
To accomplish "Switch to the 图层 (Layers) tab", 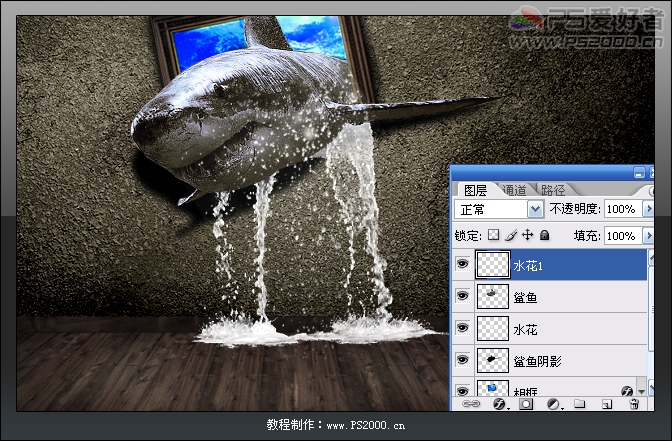I will point(476,190).
